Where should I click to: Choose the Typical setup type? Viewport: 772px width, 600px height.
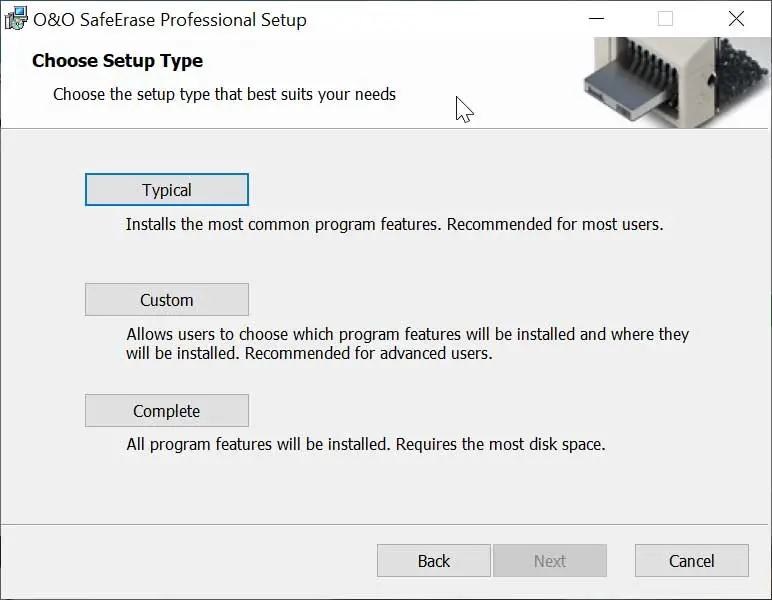[167, 190]
